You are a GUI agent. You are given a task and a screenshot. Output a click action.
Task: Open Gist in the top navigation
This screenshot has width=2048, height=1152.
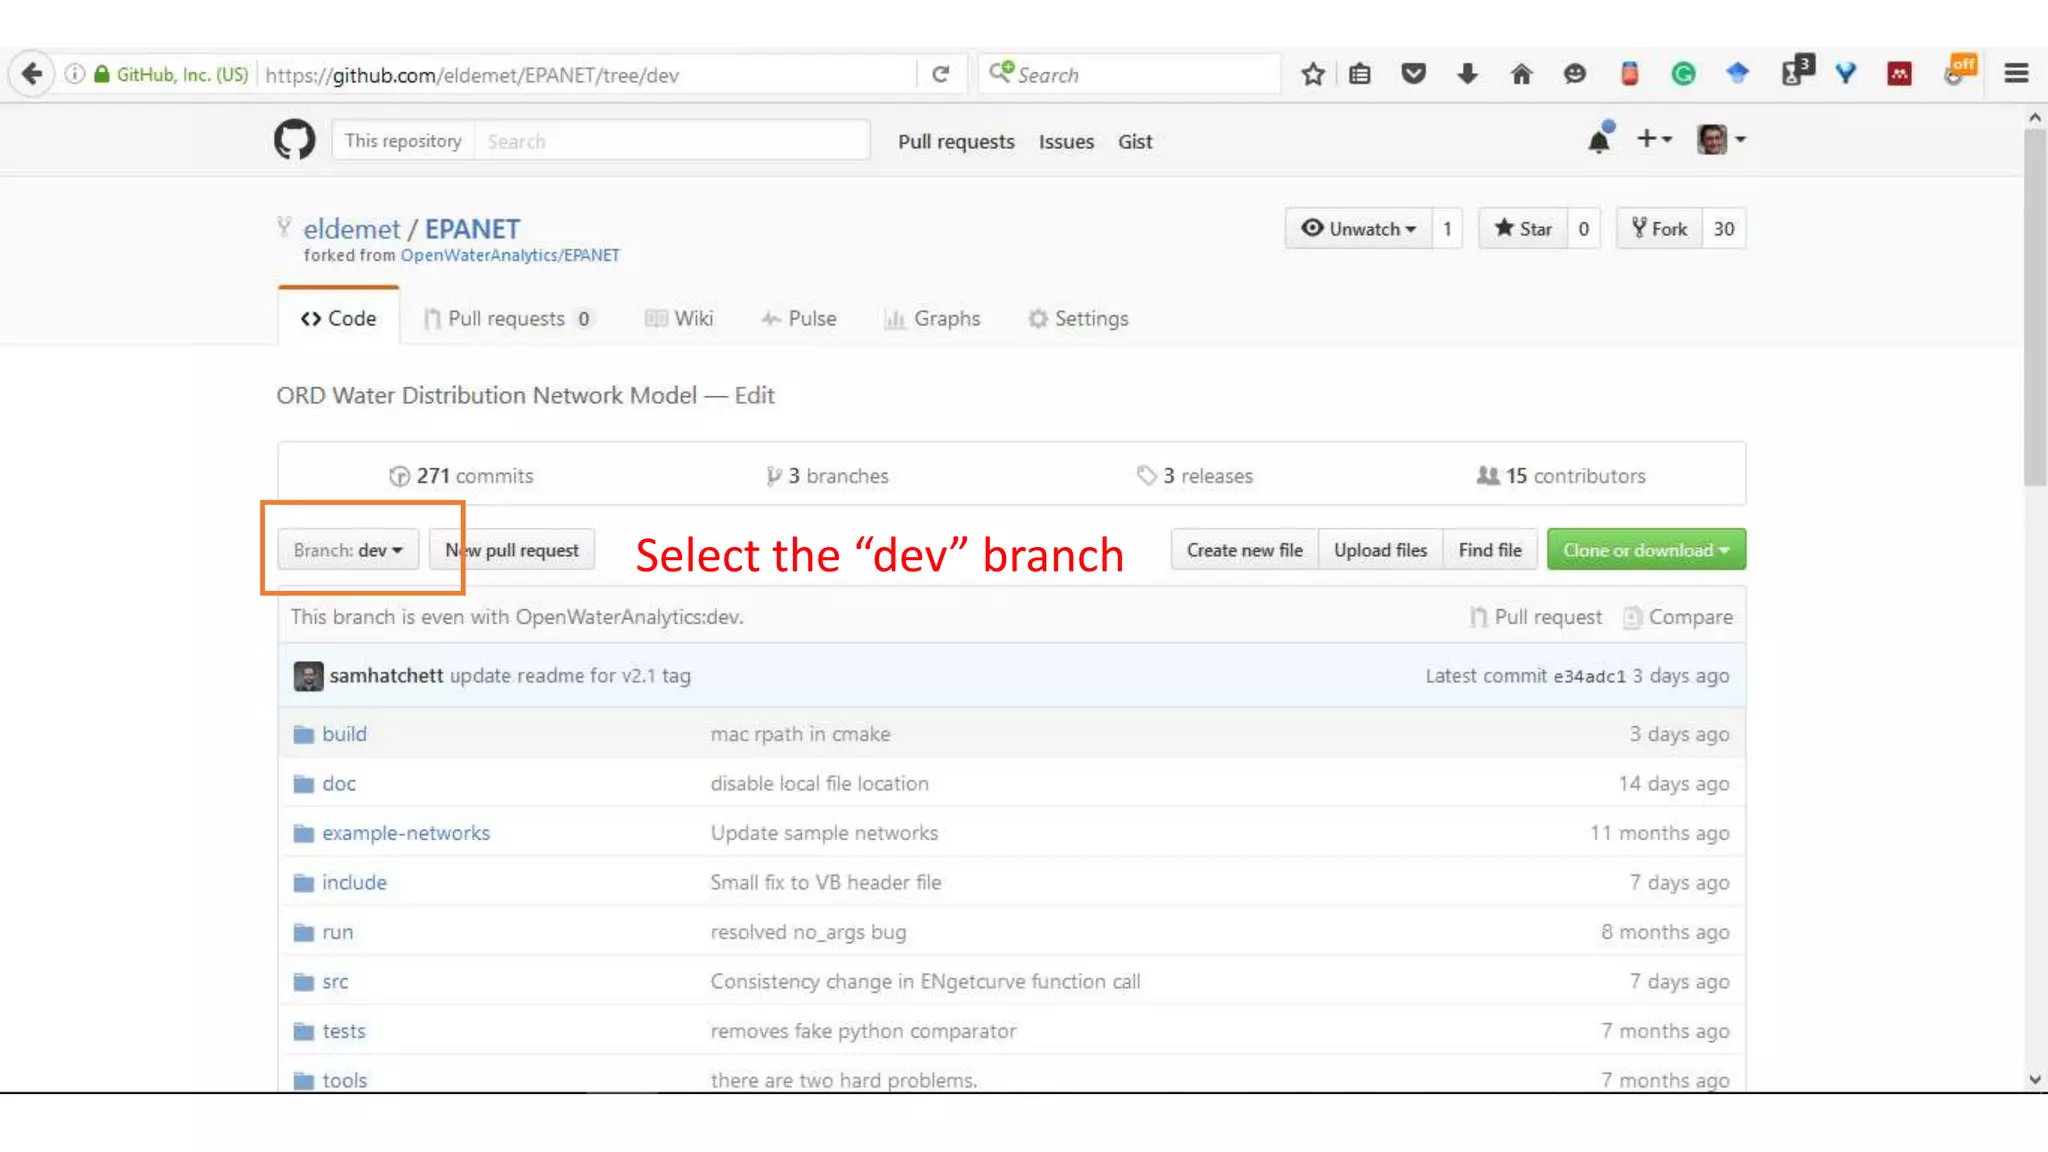pos(1135,141)
